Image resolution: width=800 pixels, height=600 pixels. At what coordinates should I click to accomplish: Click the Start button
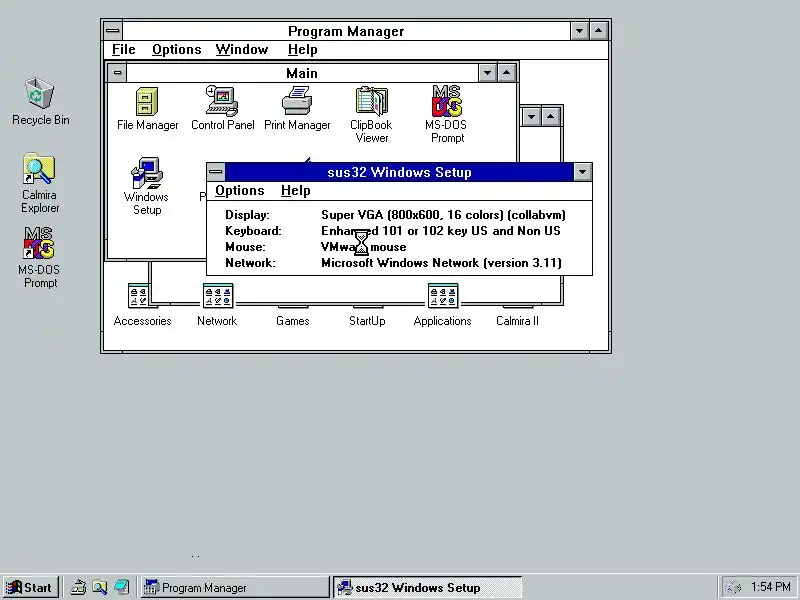point(30,587)
